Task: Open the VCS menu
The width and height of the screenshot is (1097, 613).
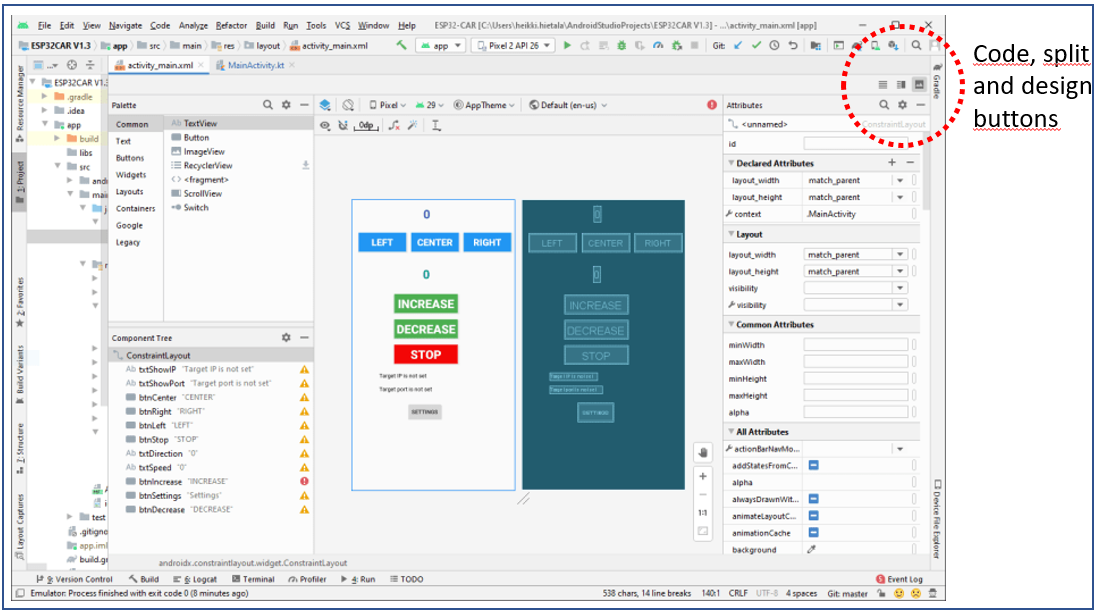Action: click(x=342, y=25)
